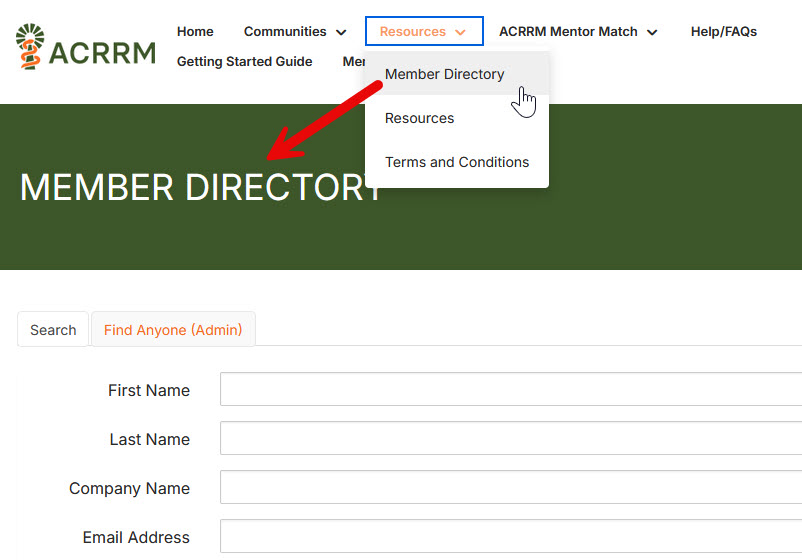Open the Getting Started Guide
Viewport: 802px width, 560px height.
tap(244, 61)
